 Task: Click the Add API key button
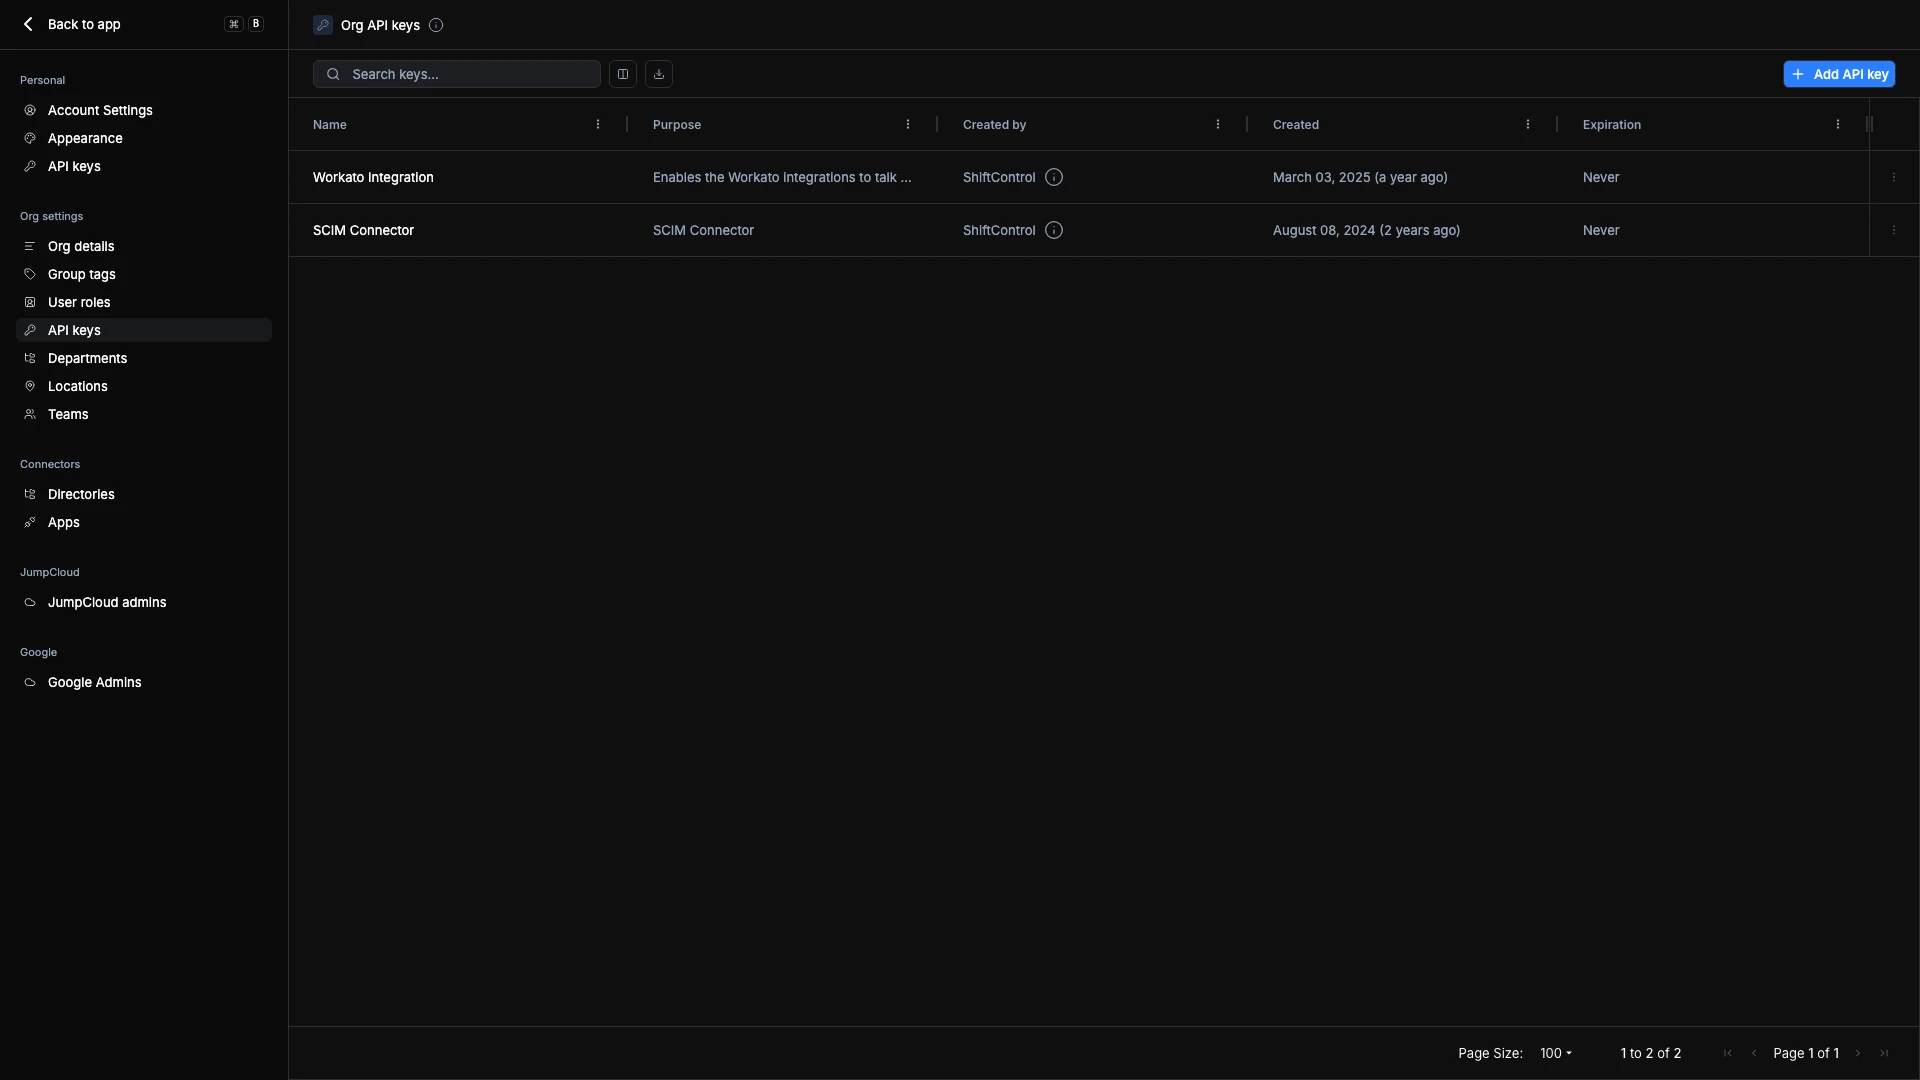coord(1838,74)
